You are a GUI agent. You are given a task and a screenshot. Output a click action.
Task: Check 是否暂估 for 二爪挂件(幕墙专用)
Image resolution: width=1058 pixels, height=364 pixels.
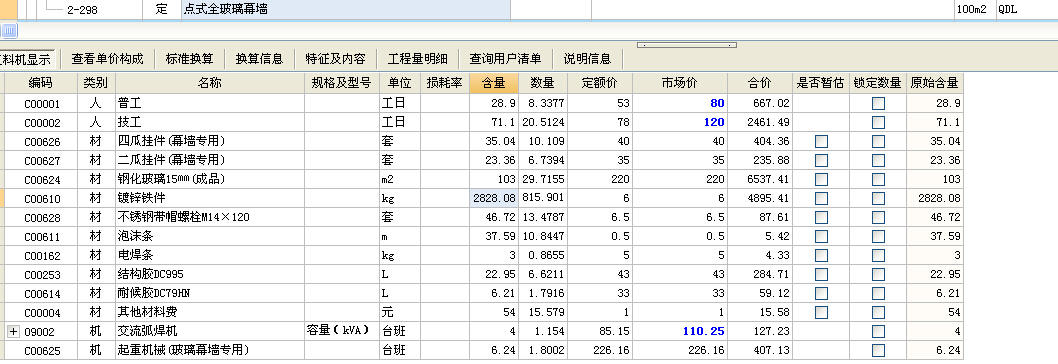[821, 161]
